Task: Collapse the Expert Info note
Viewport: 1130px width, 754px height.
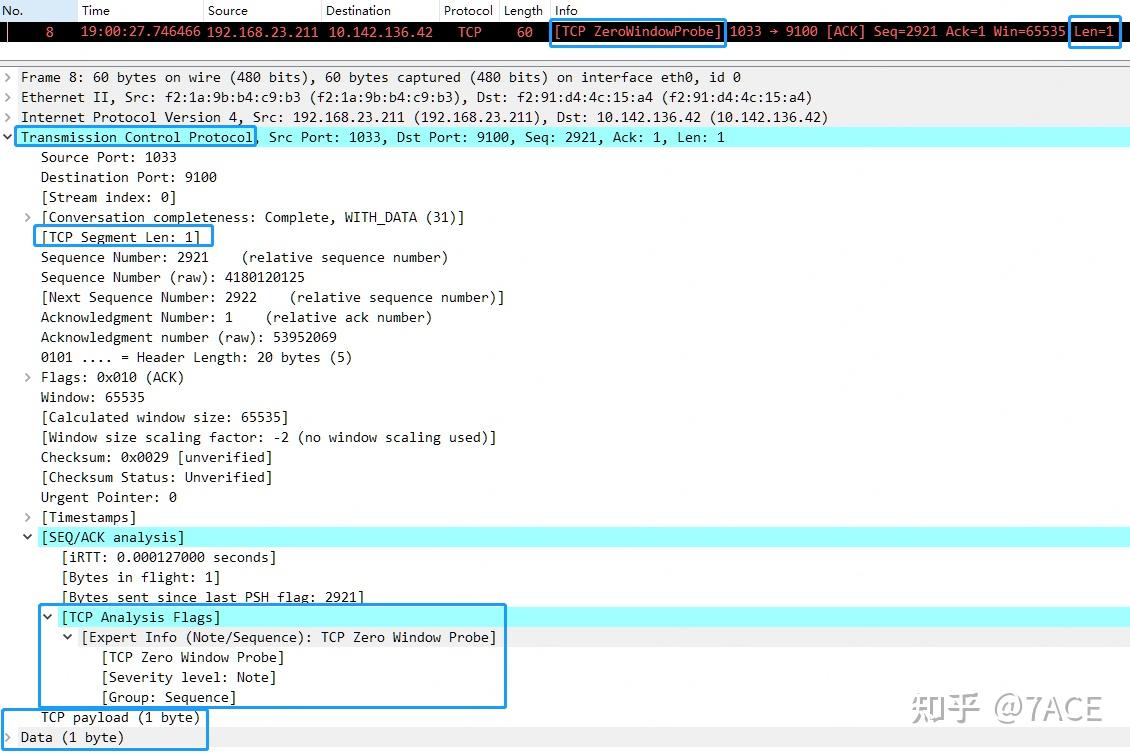Action: coord(68,637)
